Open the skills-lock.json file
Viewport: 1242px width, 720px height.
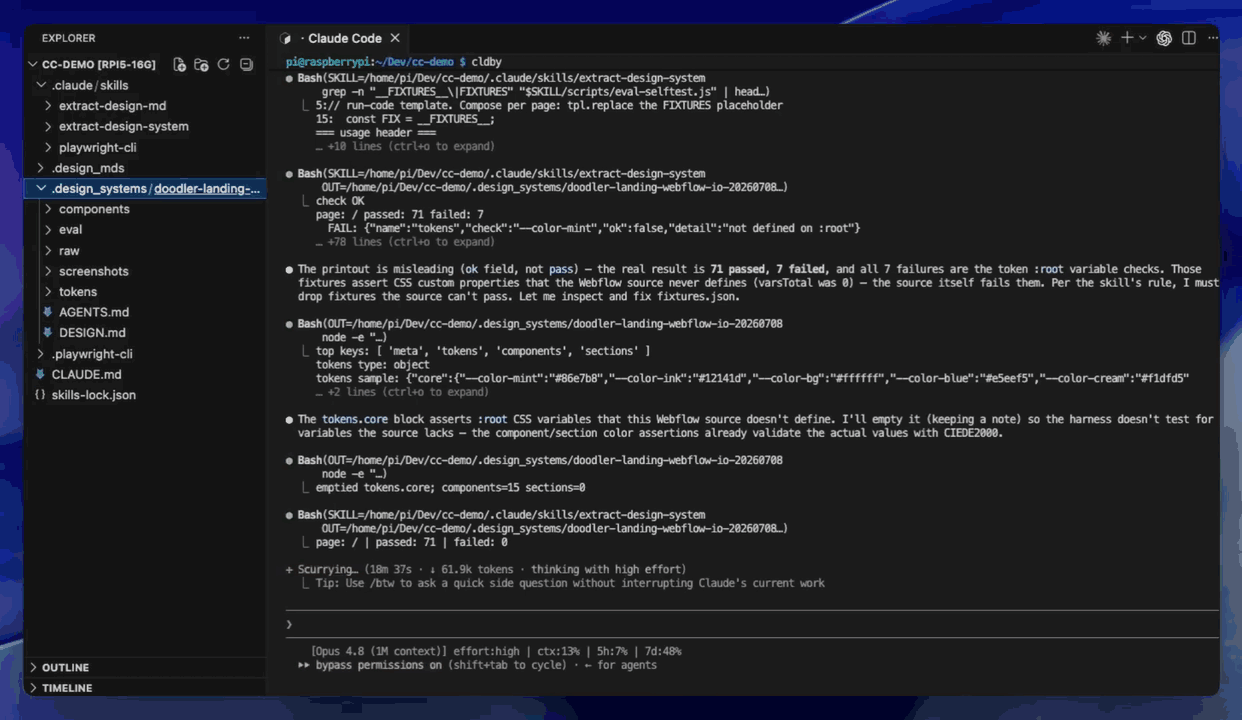click(93, 394)
